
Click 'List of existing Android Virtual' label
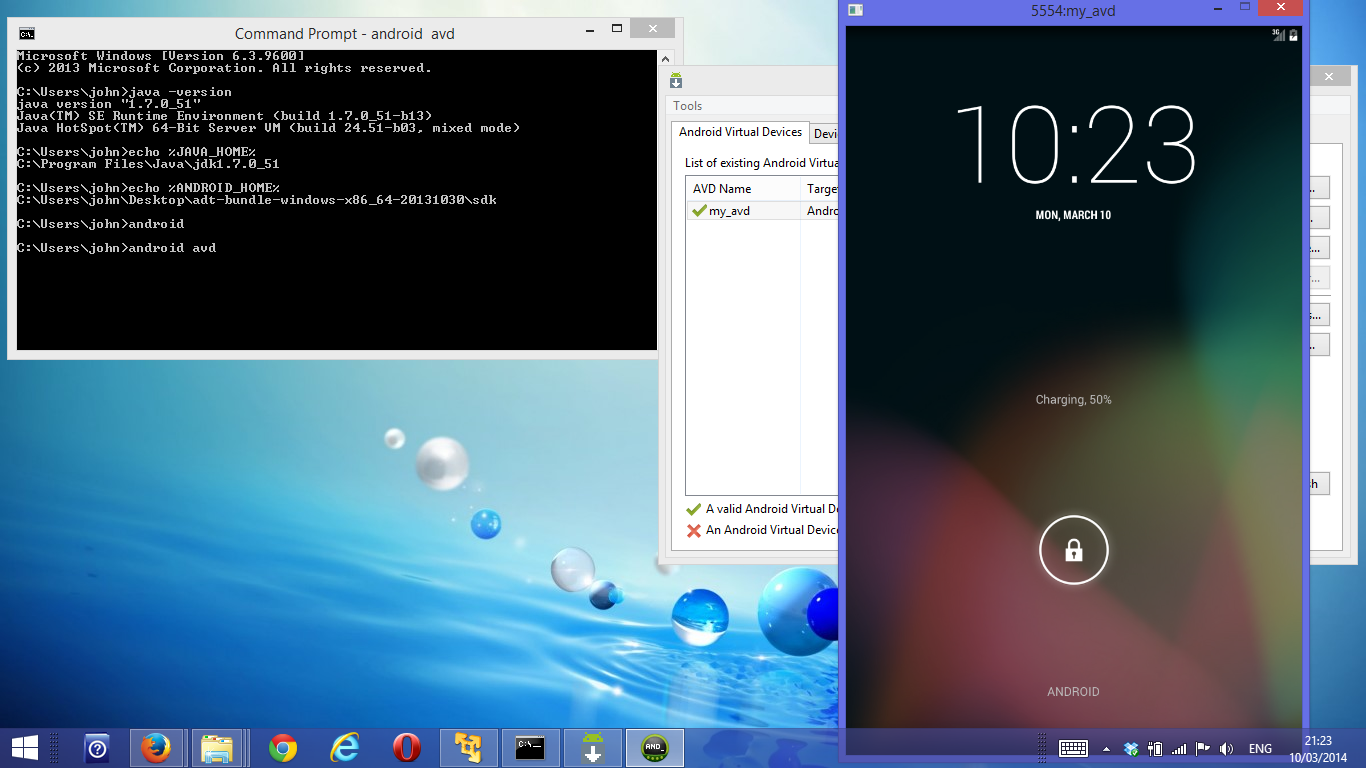[x=762, y=163]
